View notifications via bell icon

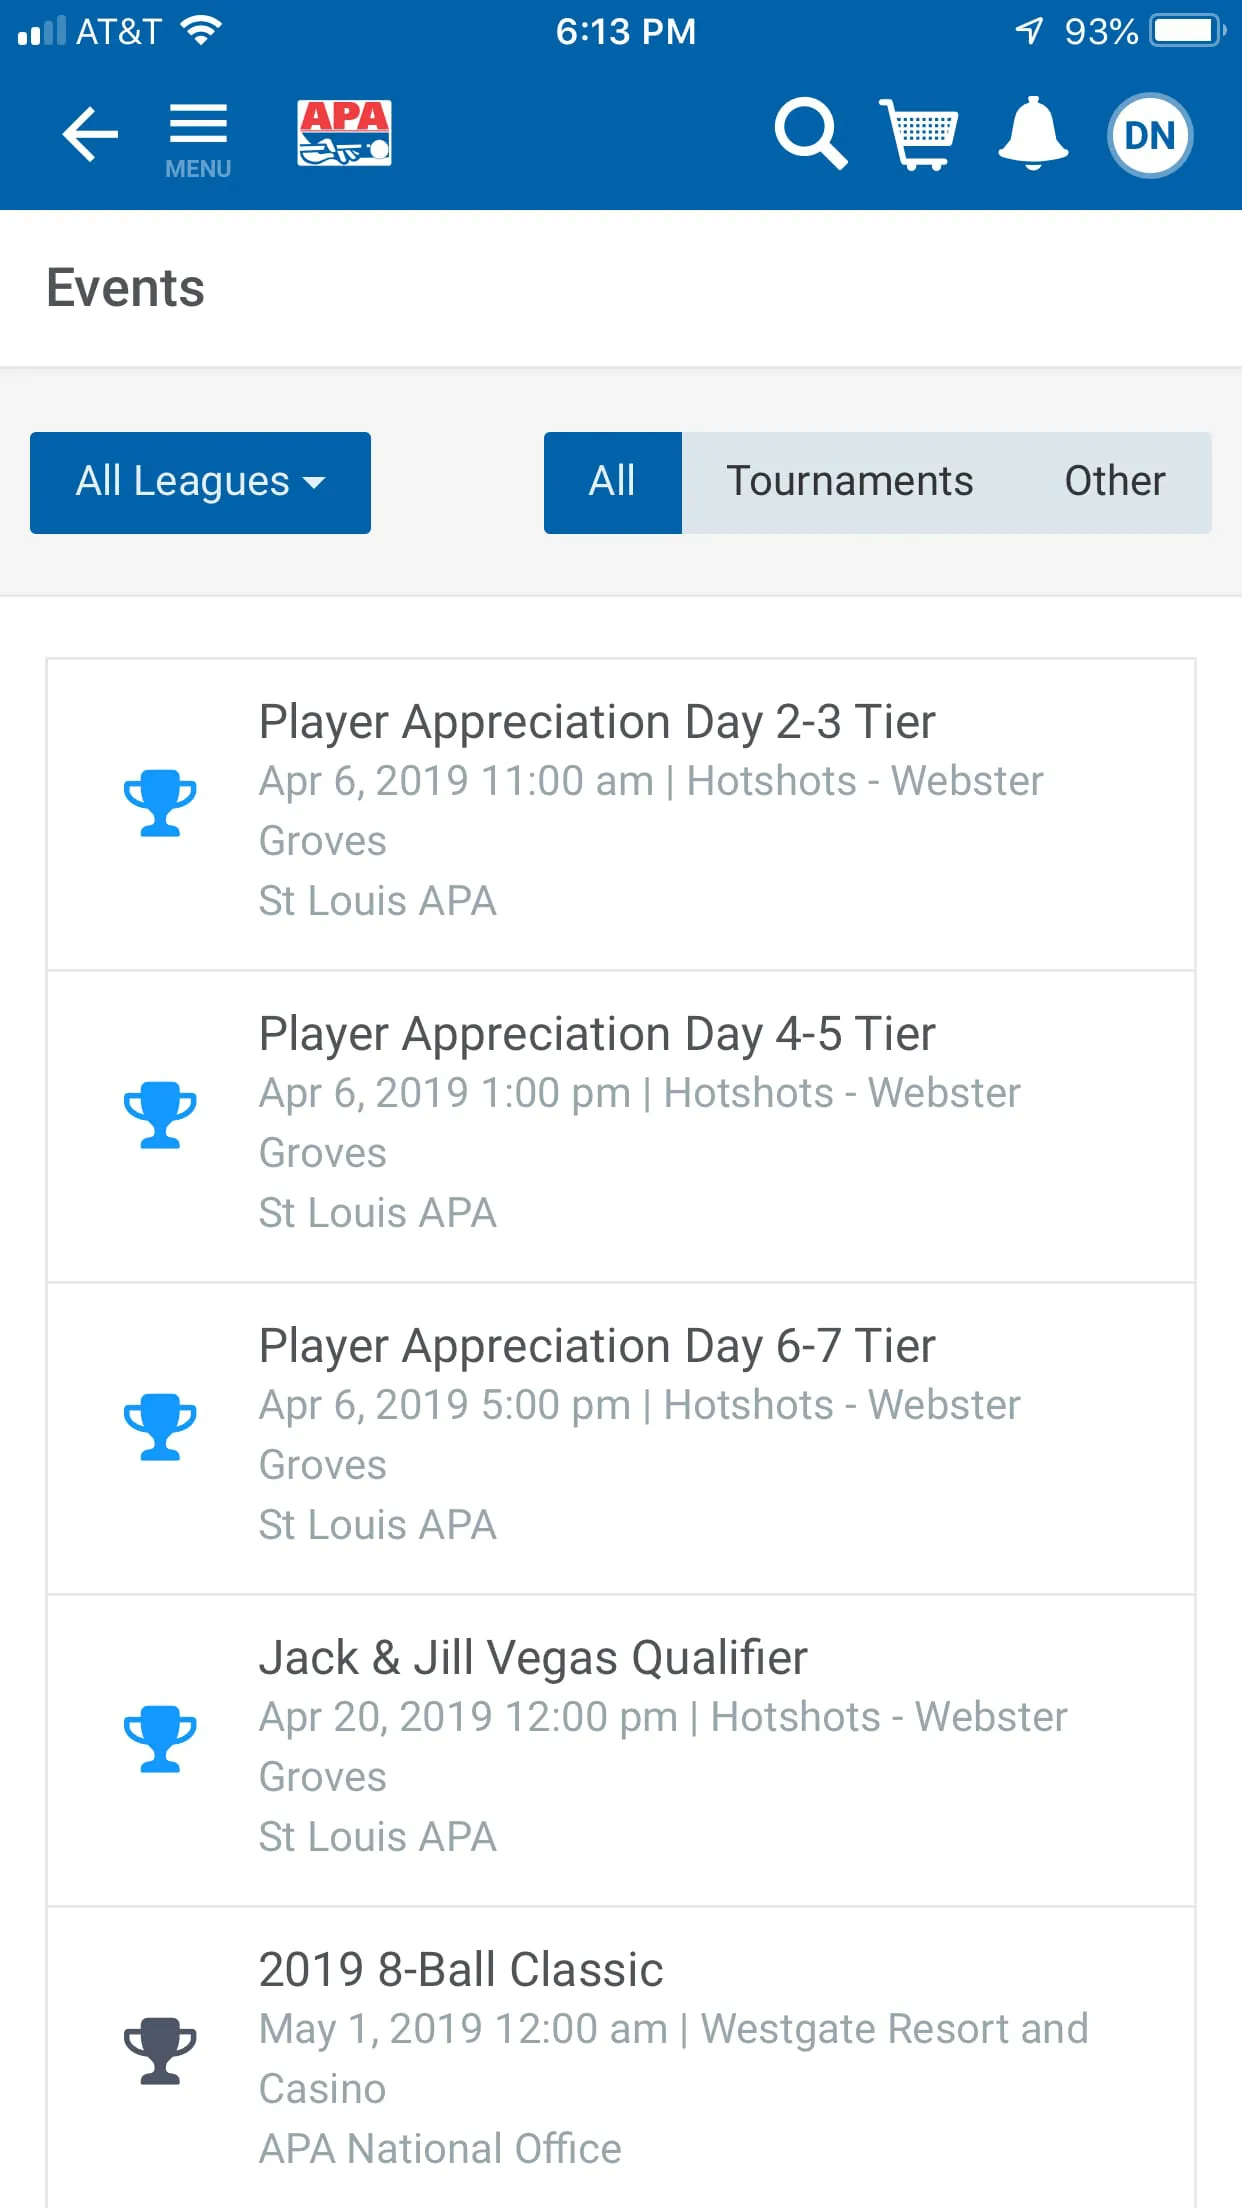pyautogui.click(x=1033, y=133)
